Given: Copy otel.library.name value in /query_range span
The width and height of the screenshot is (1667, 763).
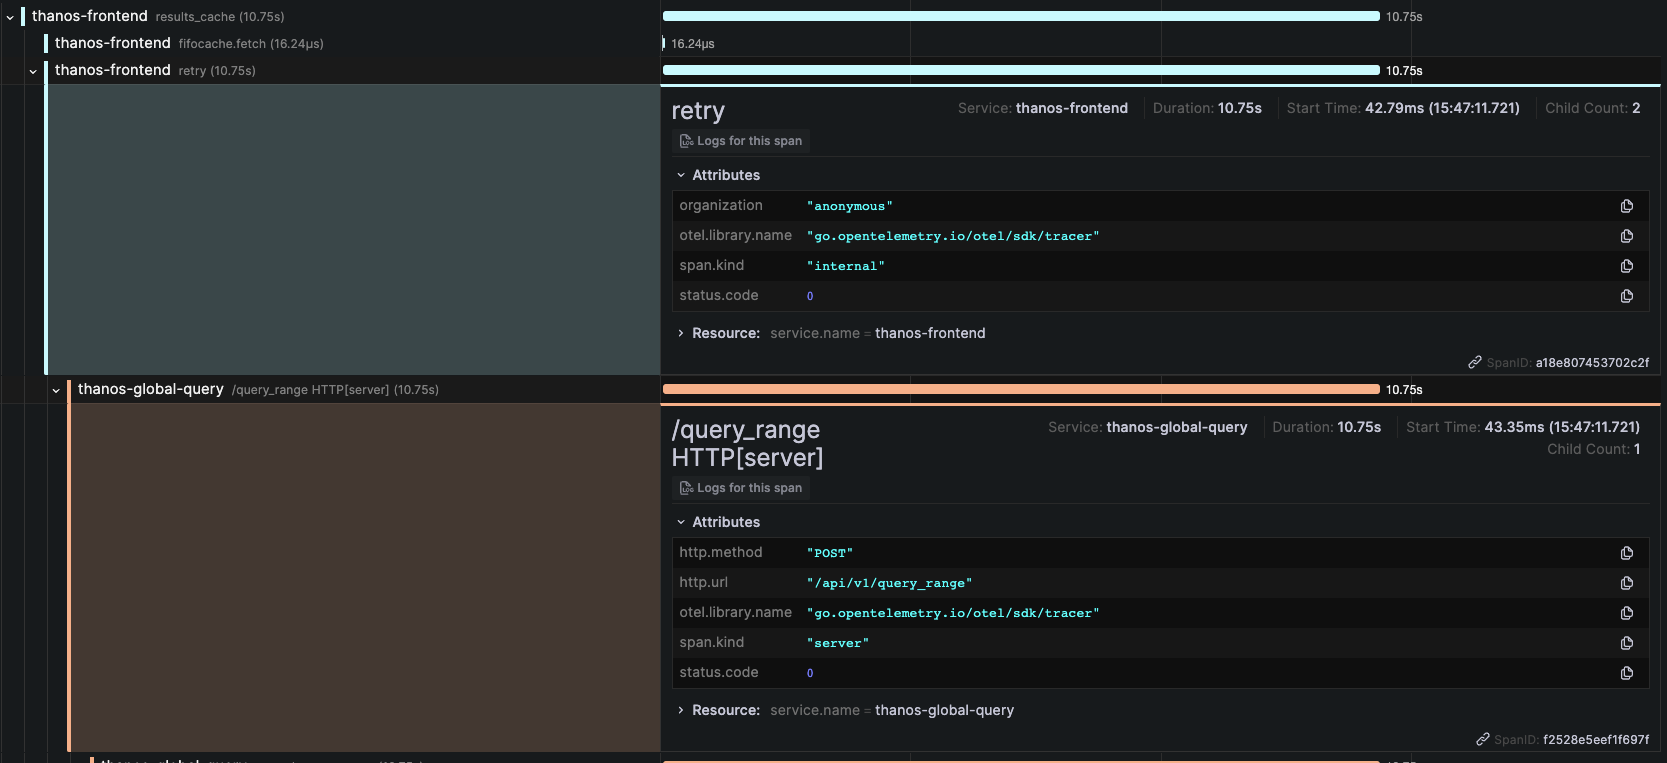Looking at the screenshot, I should pos(1627,613).
